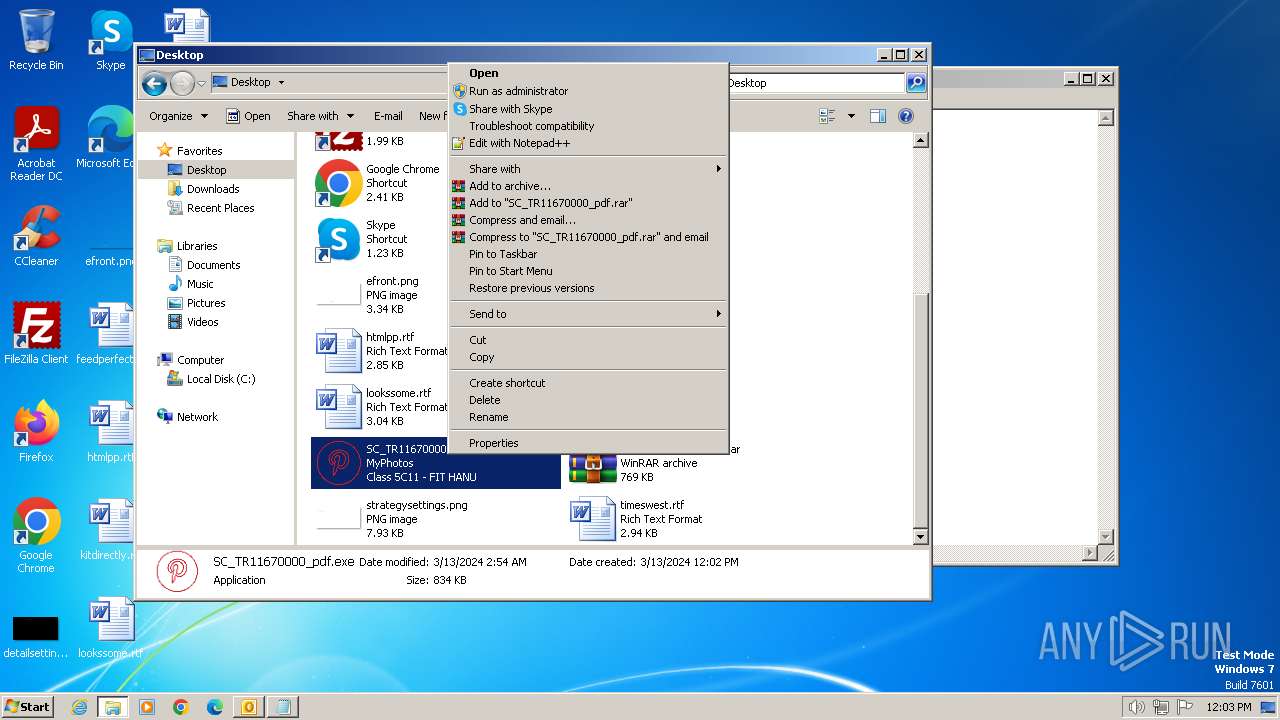The height and width of the screenshot is (720, 1280).
Task: Open Microsoft Edge taskbar icon
Action: click(x=215, y=707)
